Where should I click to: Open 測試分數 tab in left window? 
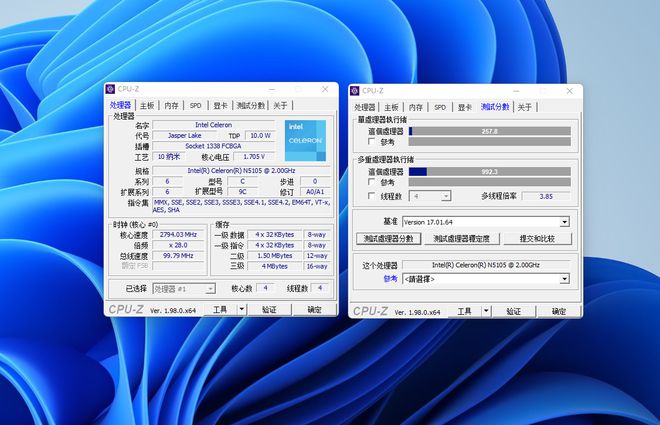[250, 105]
